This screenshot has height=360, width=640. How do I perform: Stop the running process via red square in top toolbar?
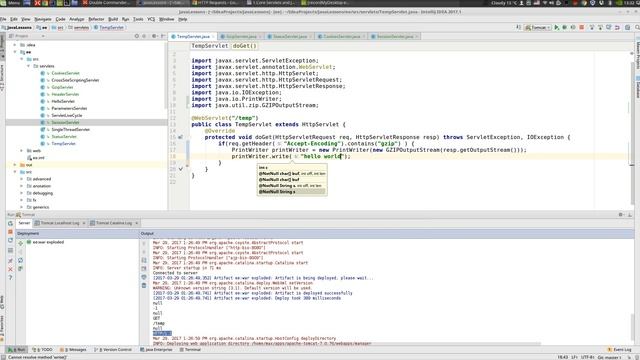582,27
